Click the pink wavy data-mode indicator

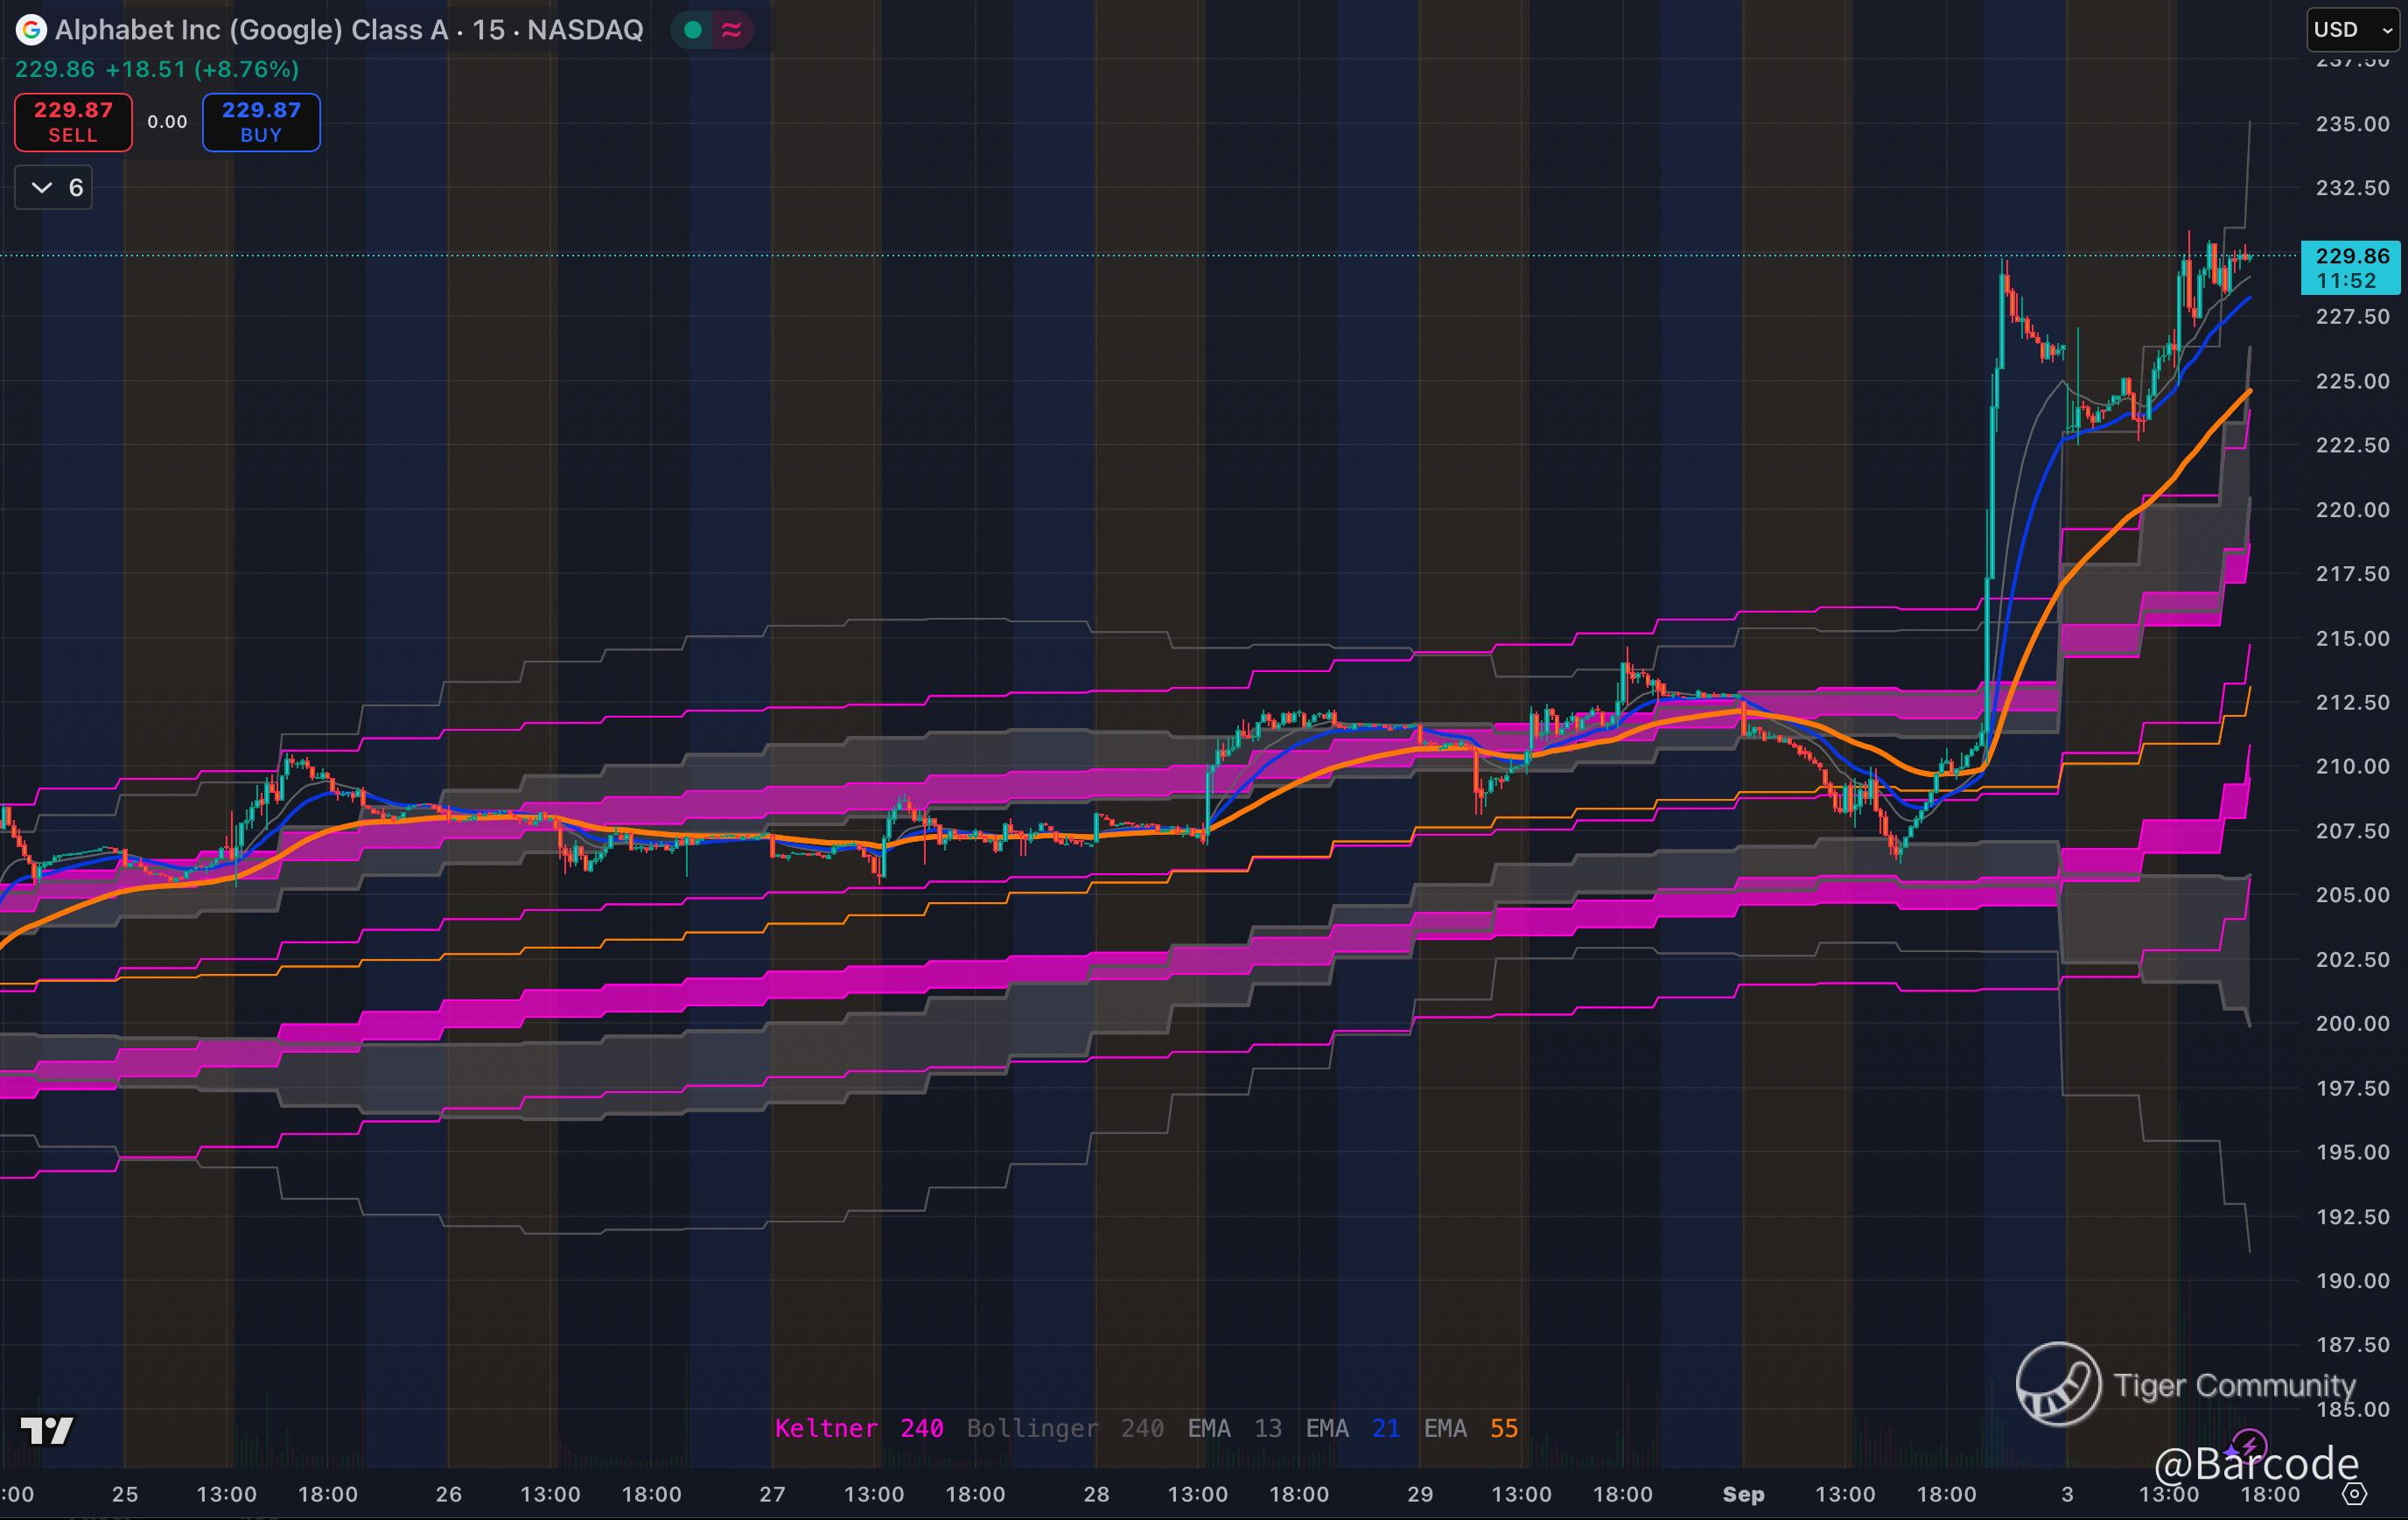731,30
